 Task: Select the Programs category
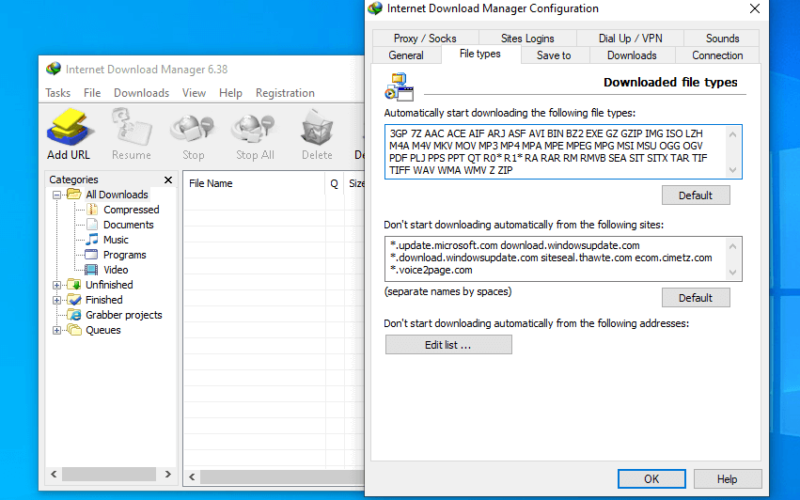point(124,255)
